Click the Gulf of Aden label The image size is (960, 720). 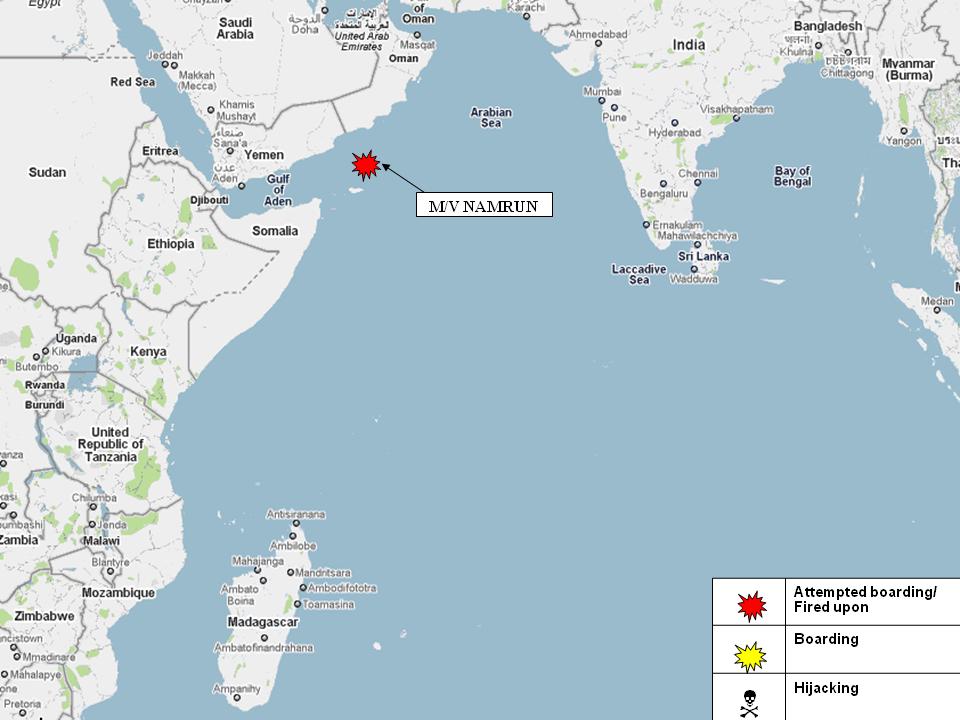coord(278,190)
